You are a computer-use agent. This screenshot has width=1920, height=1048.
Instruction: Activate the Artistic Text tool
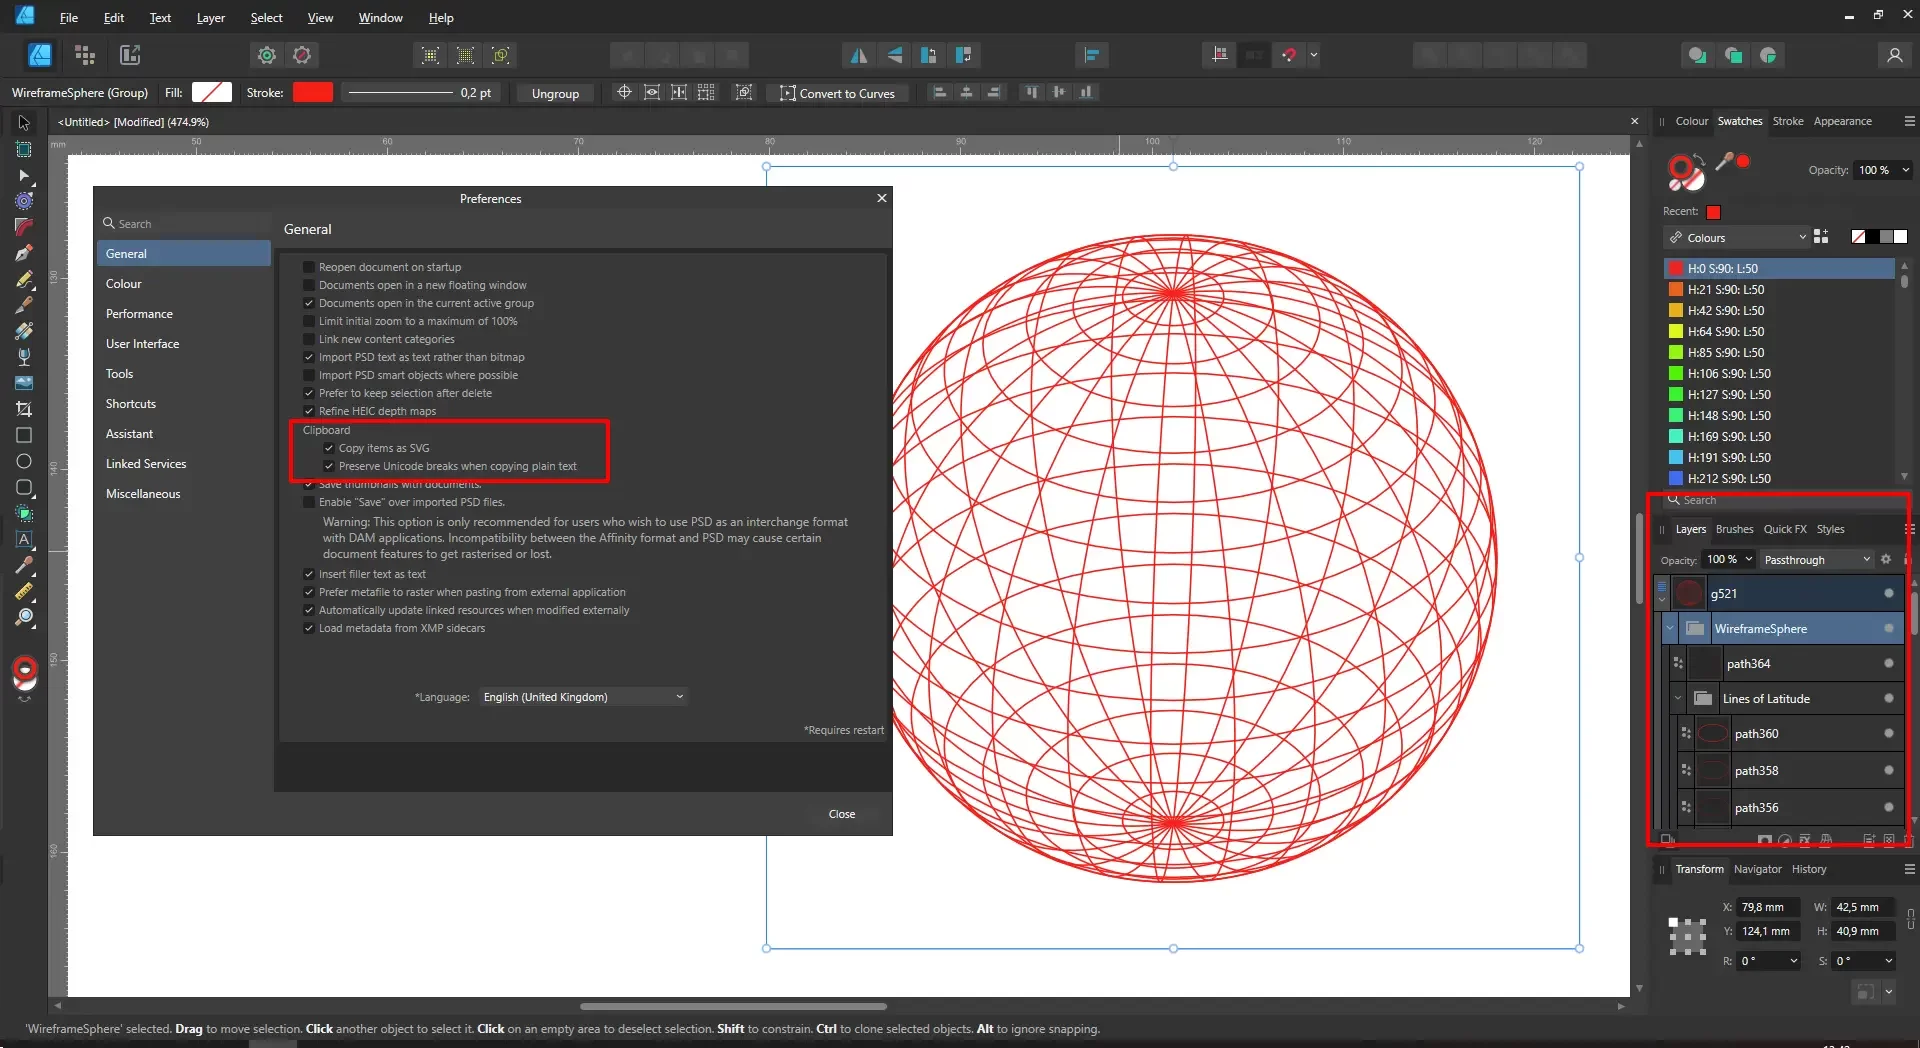(x=24, y=539)
